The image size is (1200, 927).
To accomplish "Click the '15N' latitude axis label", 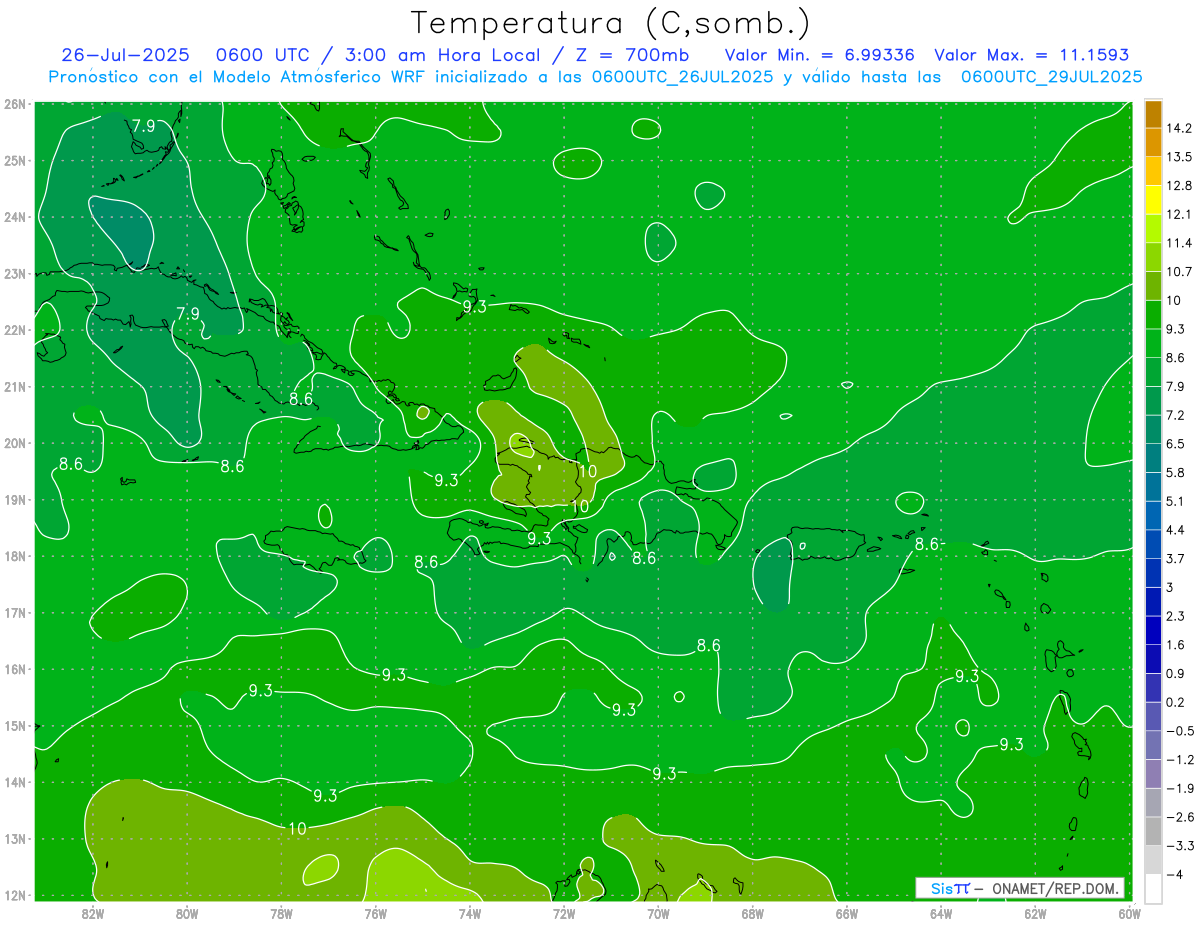I will tap(15, 725).
